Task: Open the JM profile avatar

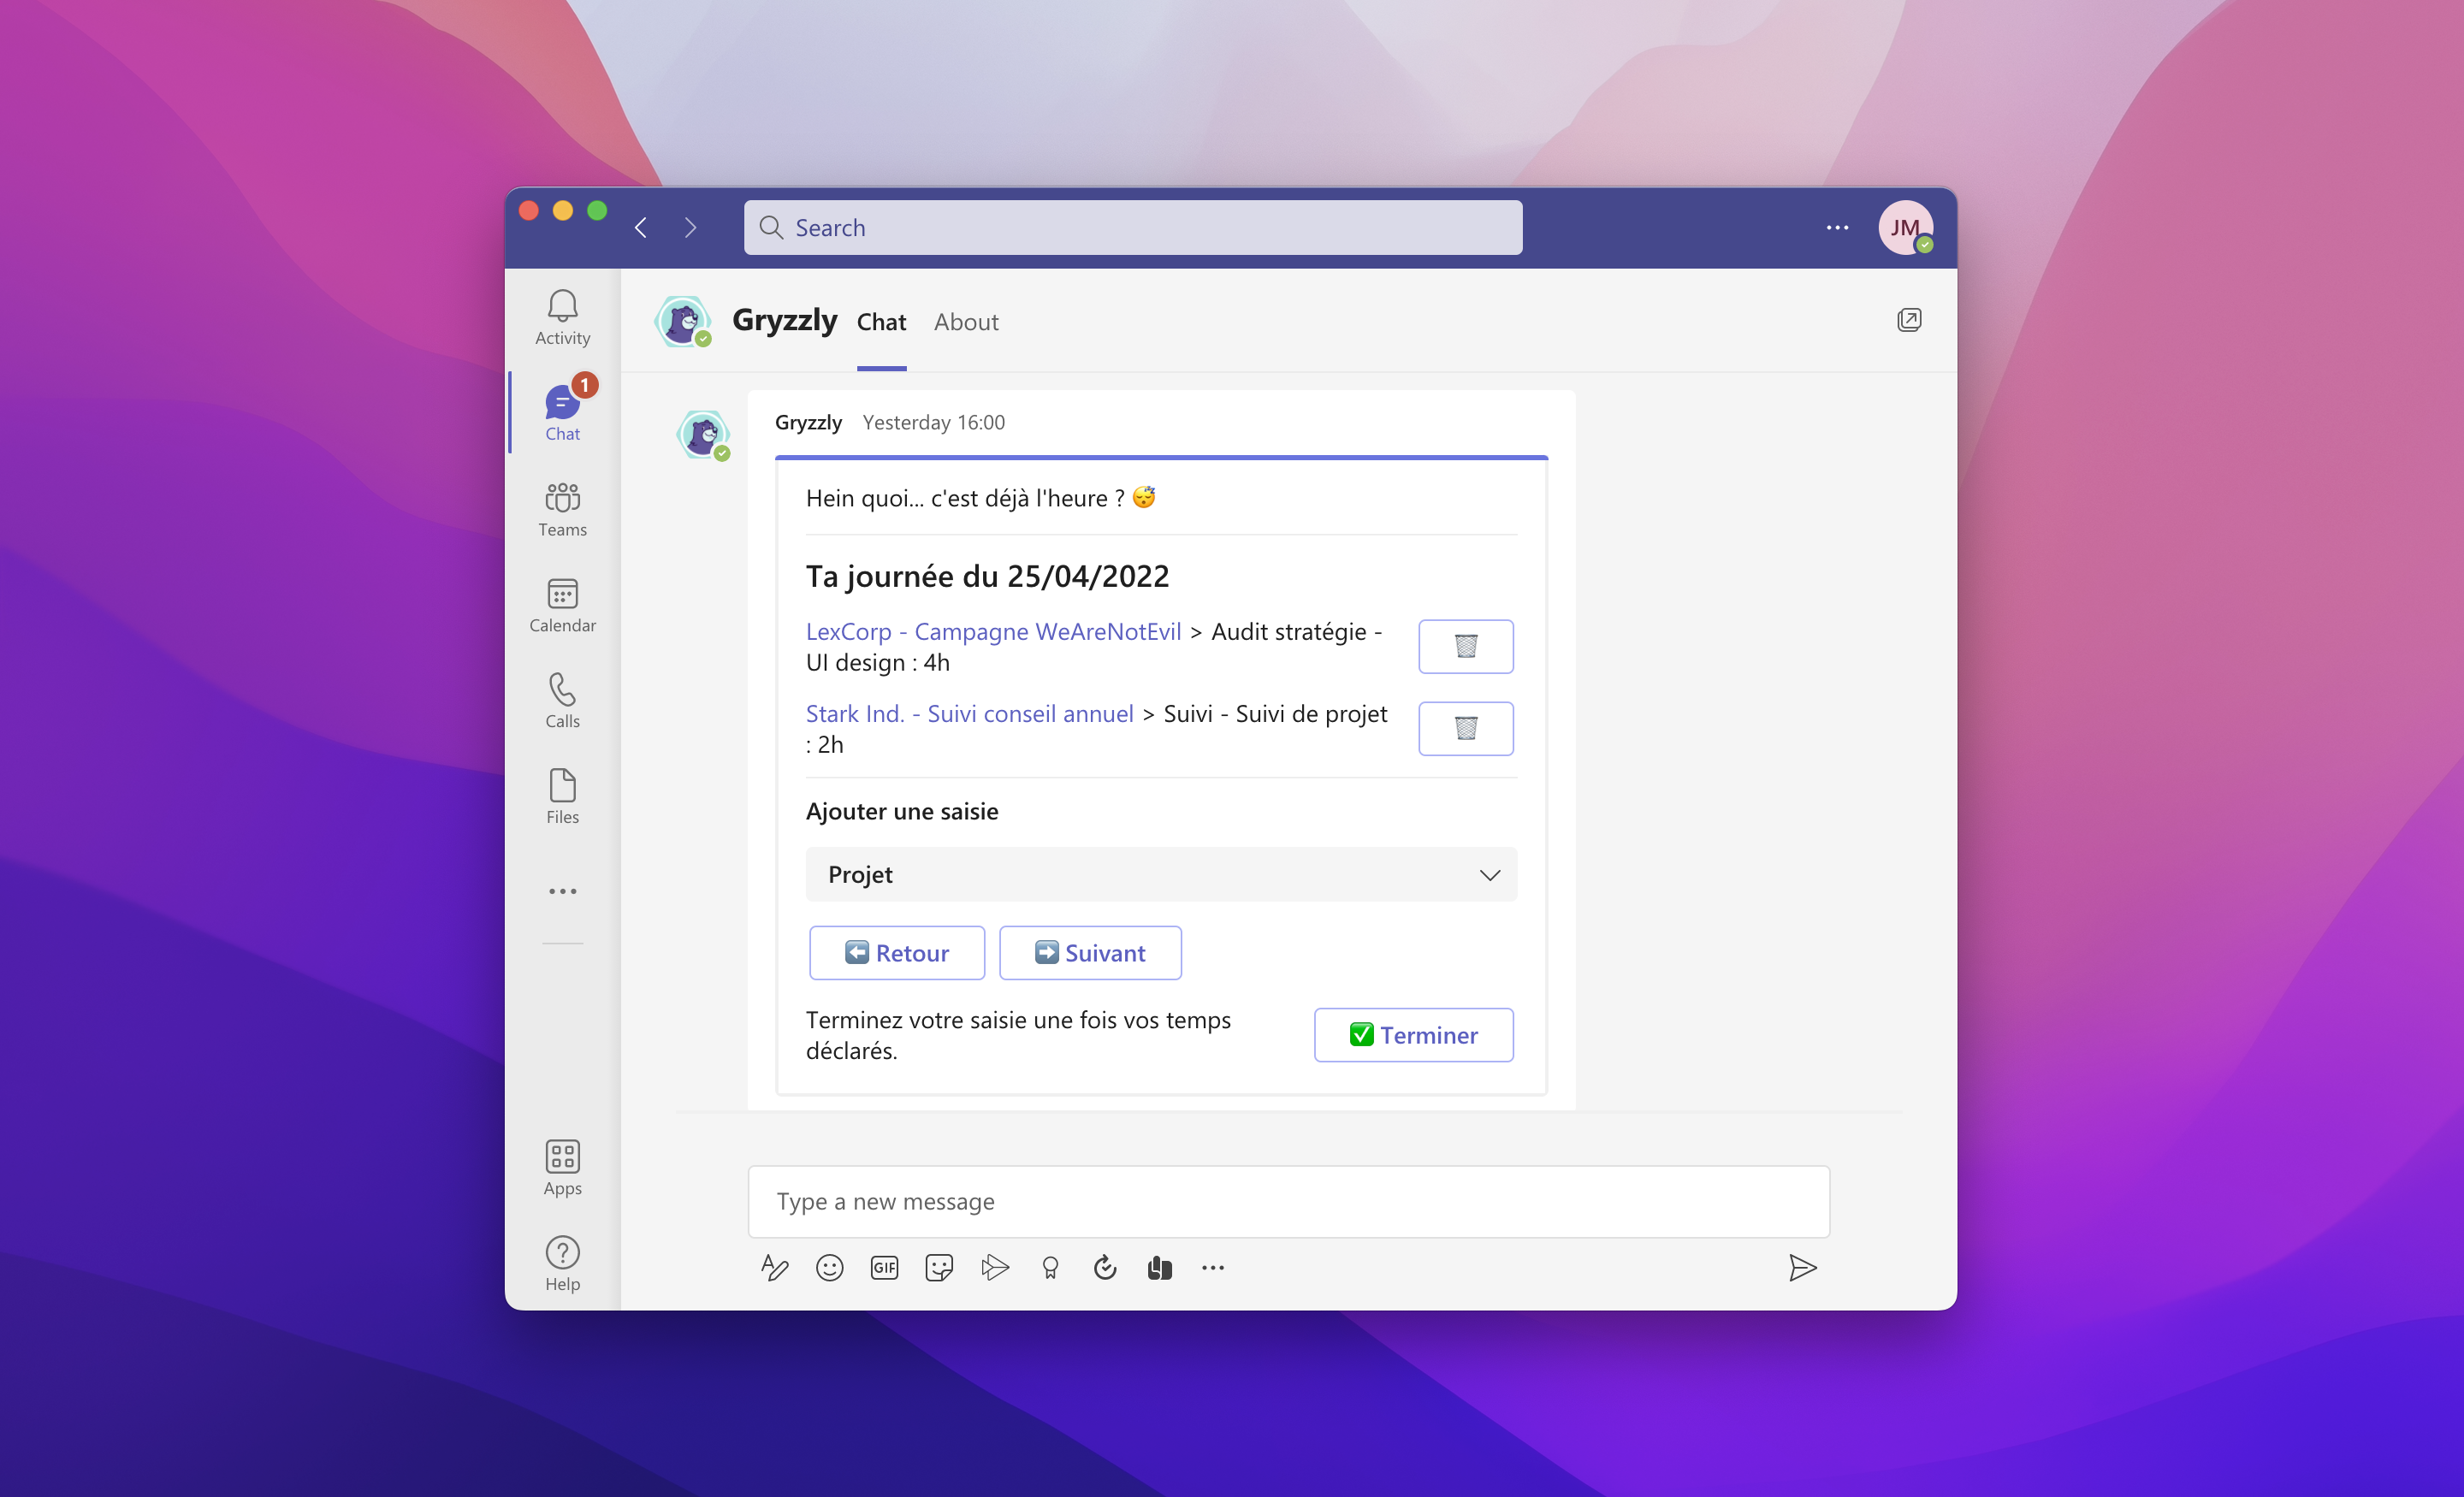Action: (x=1905, y=228)
